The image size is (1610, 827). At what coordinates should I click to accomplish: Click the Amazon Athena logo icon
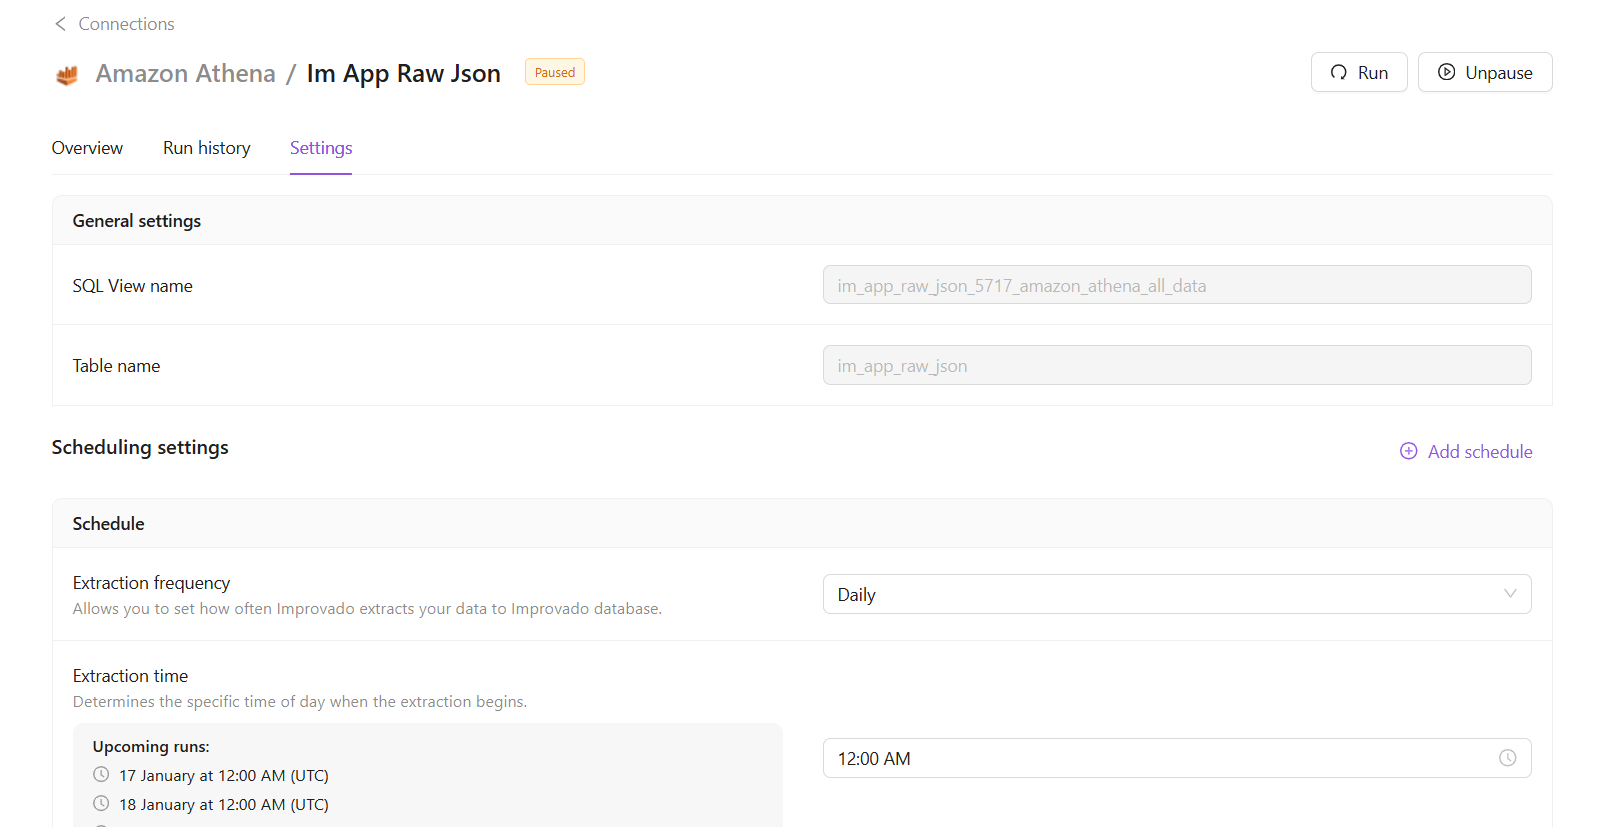pos(67,75)
